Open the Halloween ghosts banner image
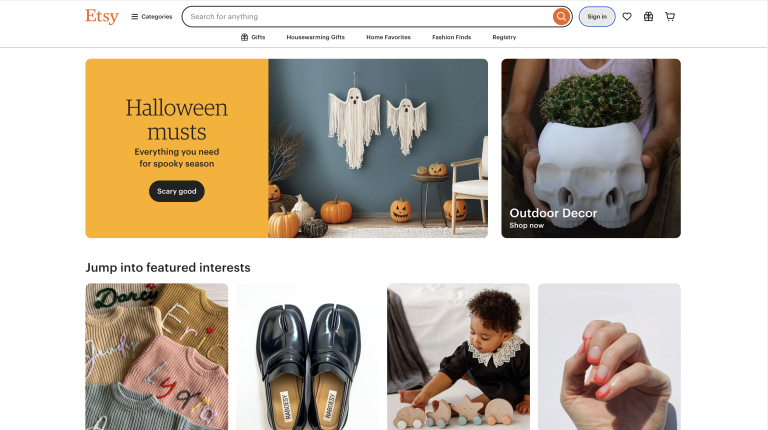Screen dimensions: 768x430 [378, 148]
